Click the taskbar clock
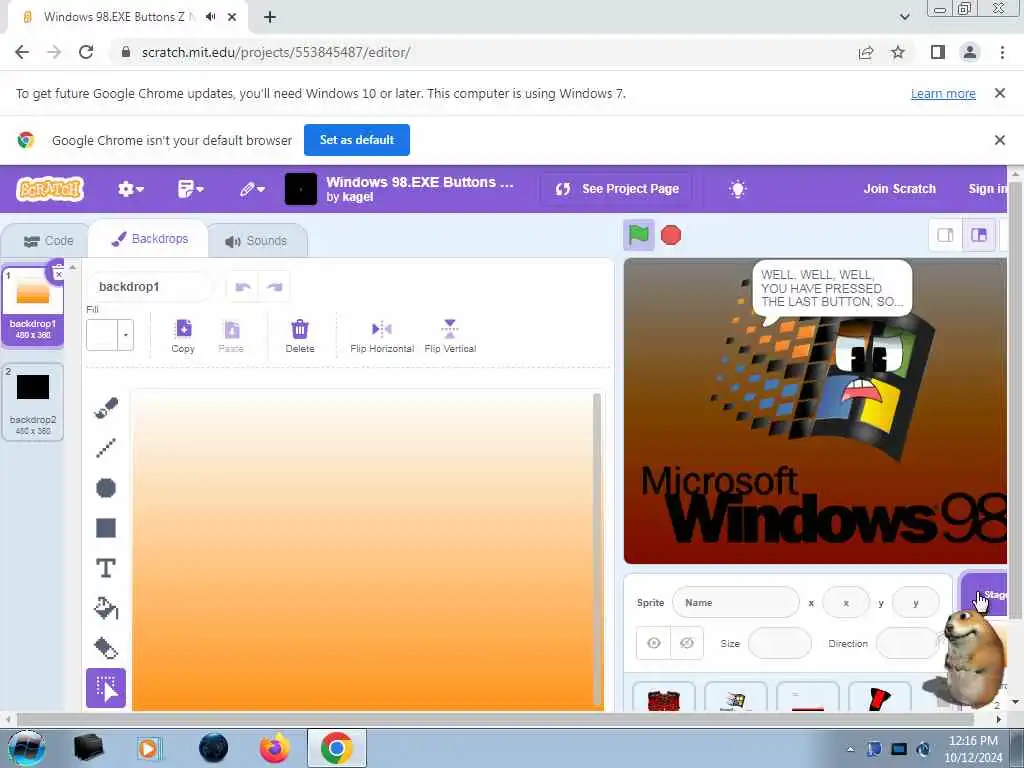The image size is (1024, 768). [x=973, y=749]
